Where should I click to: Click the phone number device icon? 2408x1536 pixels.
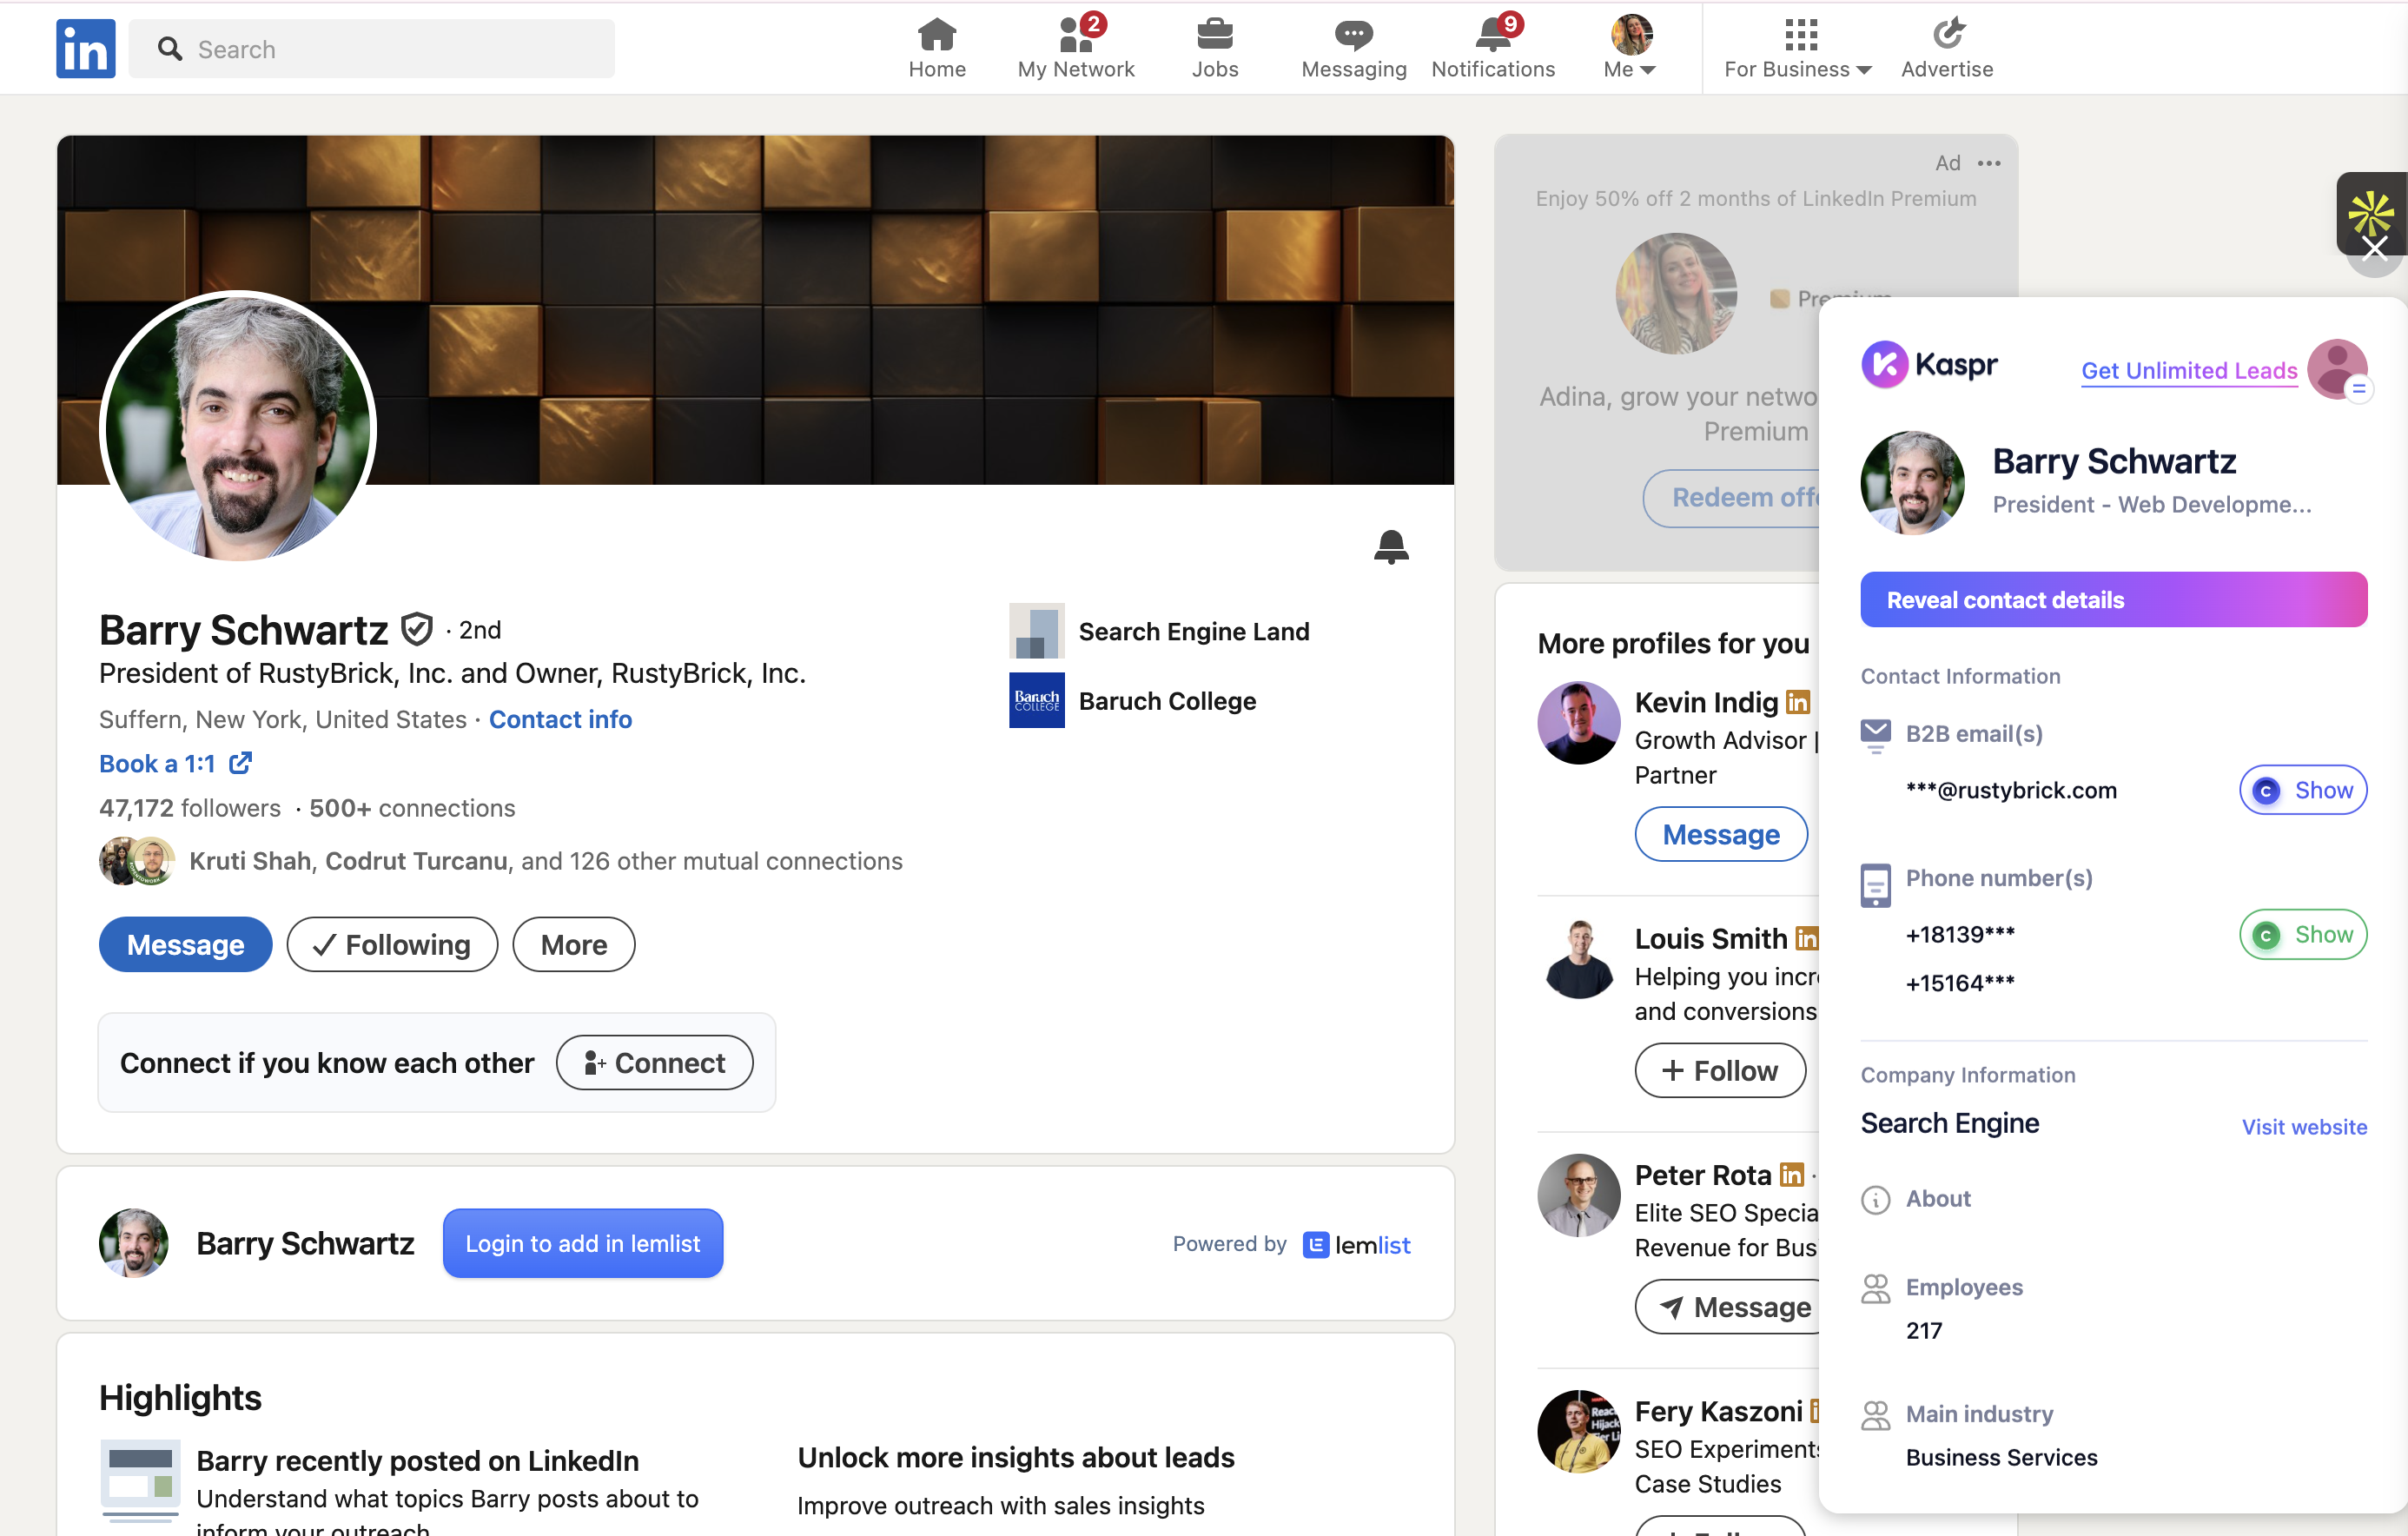1875,885
